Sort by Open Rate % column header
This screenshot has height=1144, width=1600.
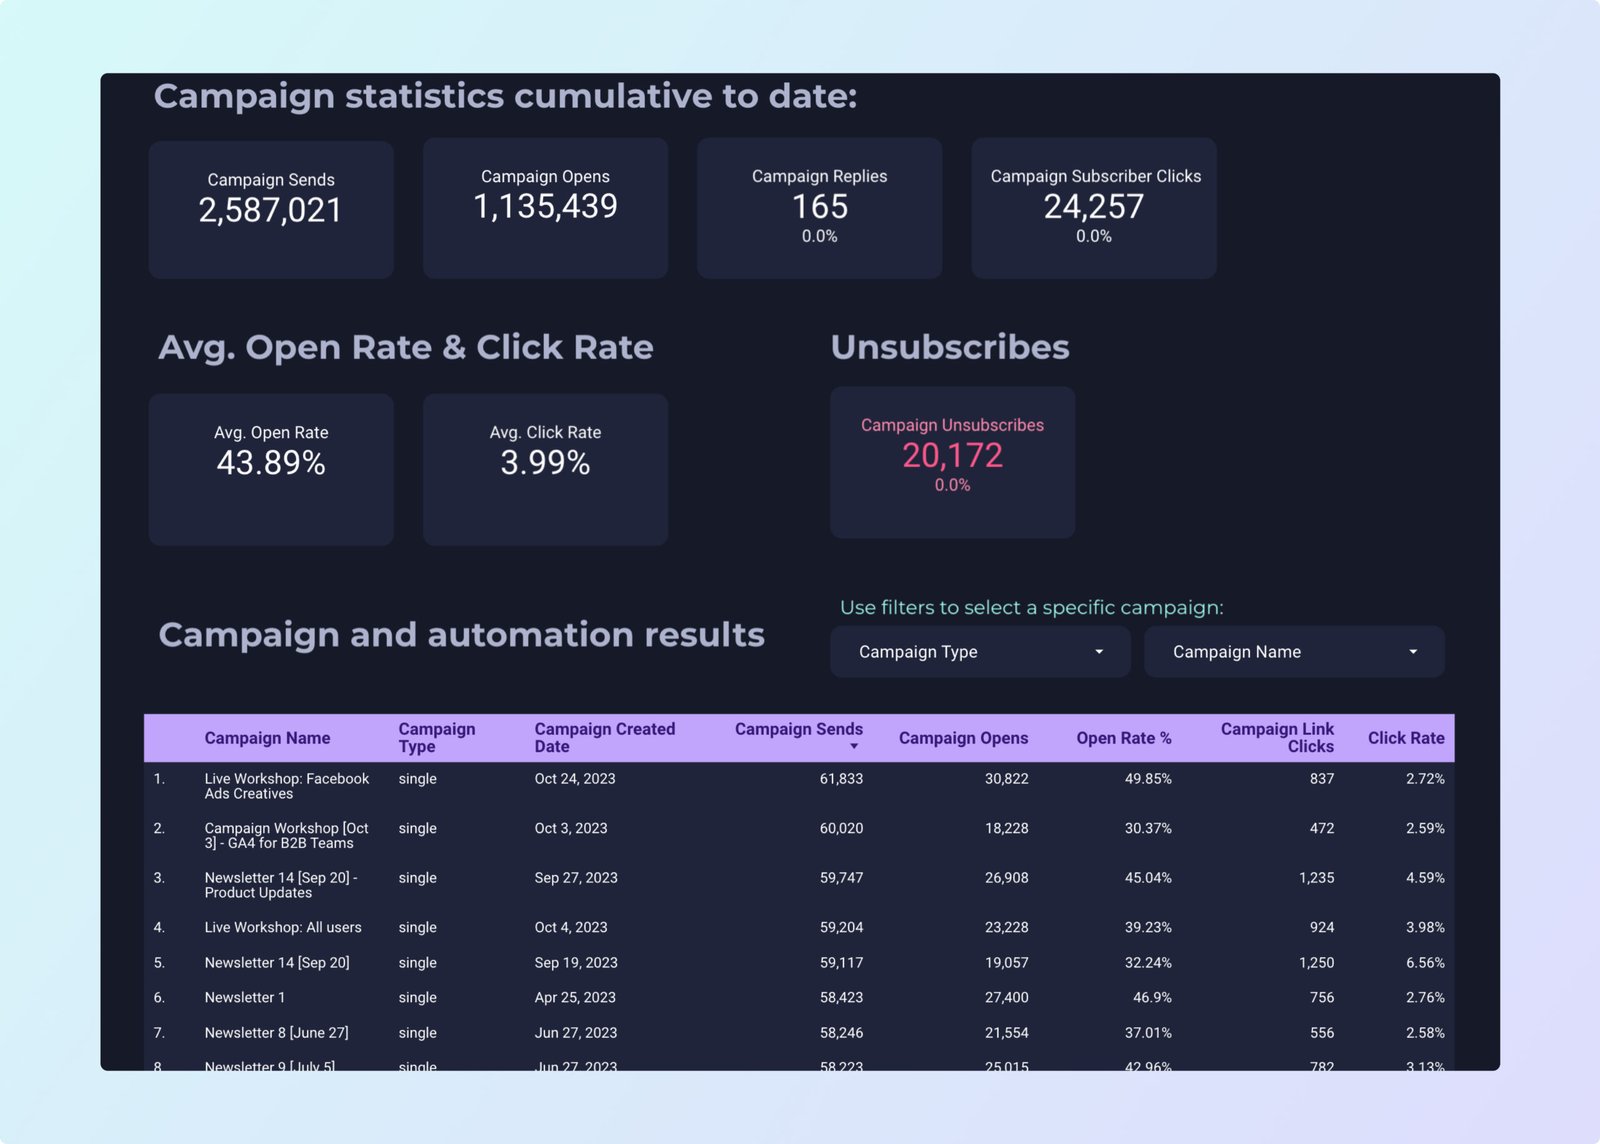tap(1123, 738)
